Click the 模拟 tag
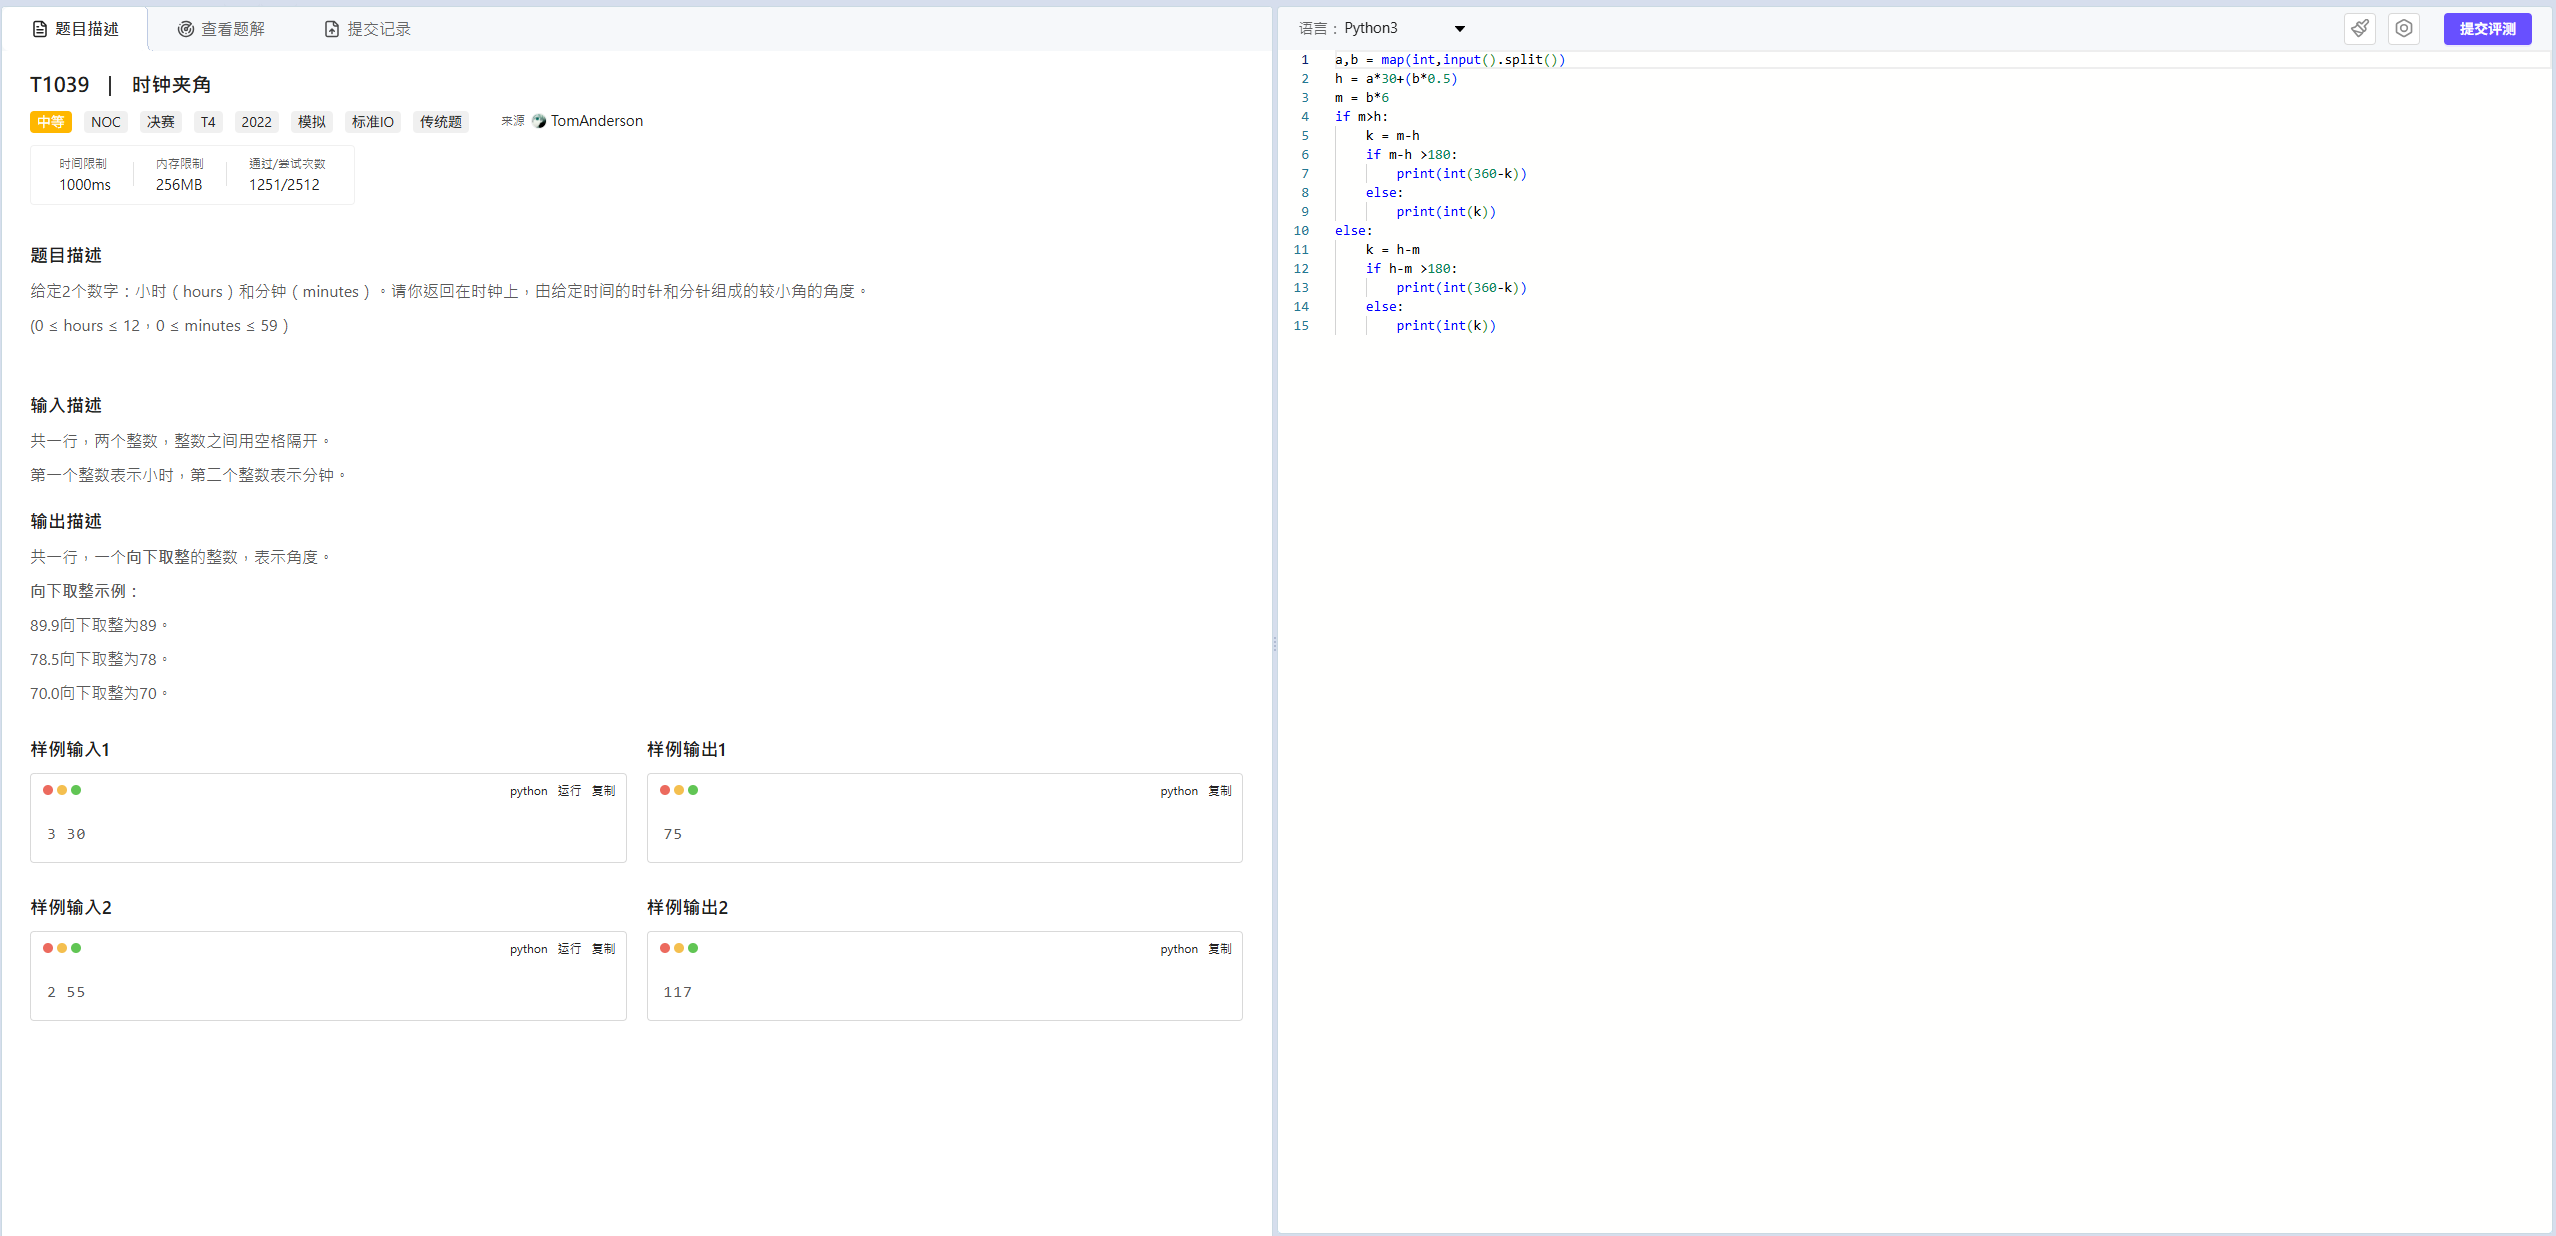 [x=311, y=122]
